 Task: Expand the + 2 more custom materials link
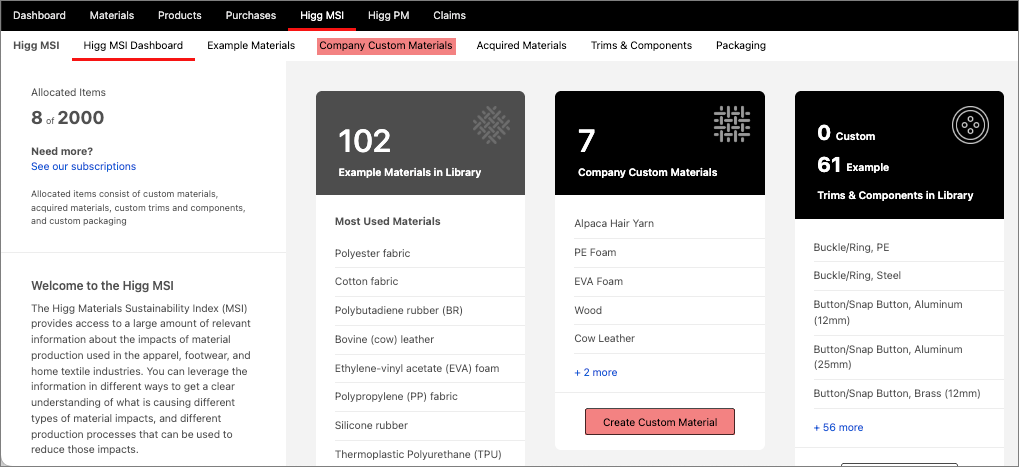click(596, 372)
